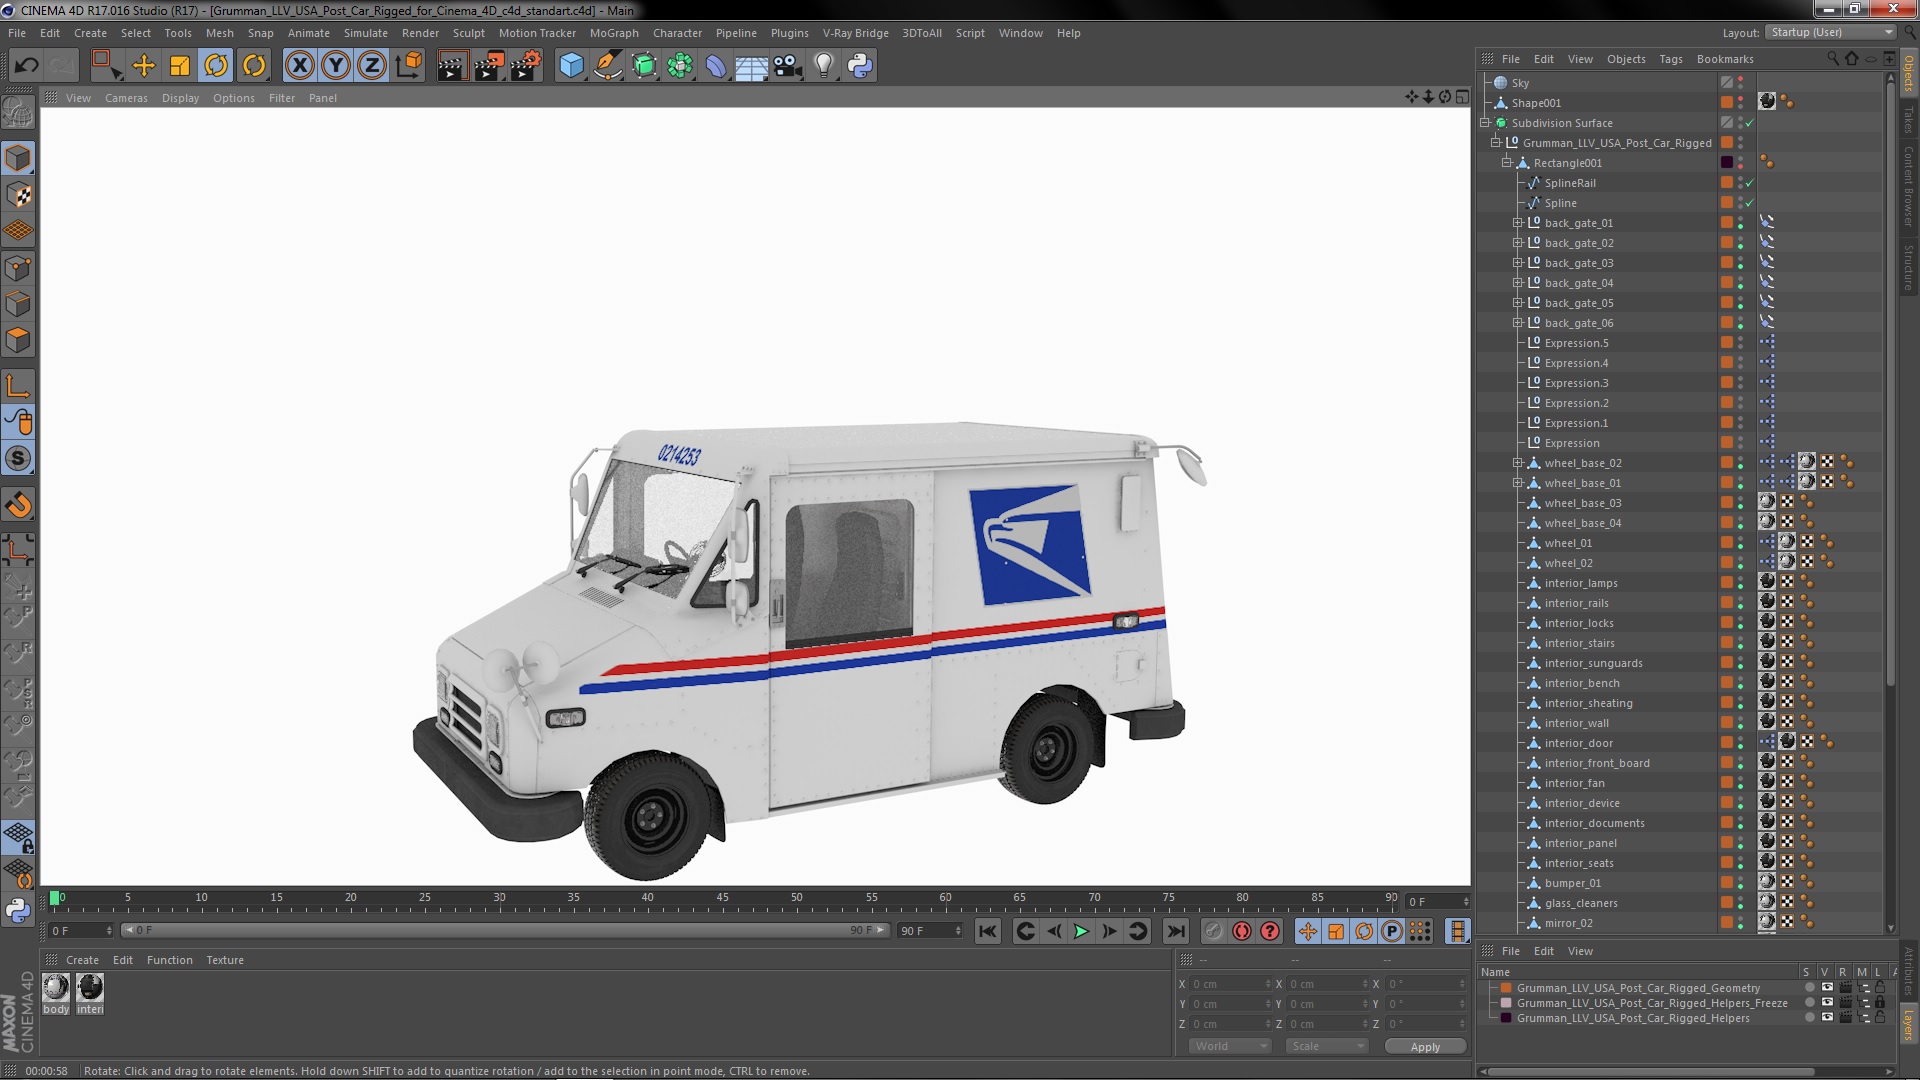This screenshot has height=1080, width=1920.
Task: Toggle view eye for Geometry layer
Action: pyautogui.click(x=1827, y=988)
